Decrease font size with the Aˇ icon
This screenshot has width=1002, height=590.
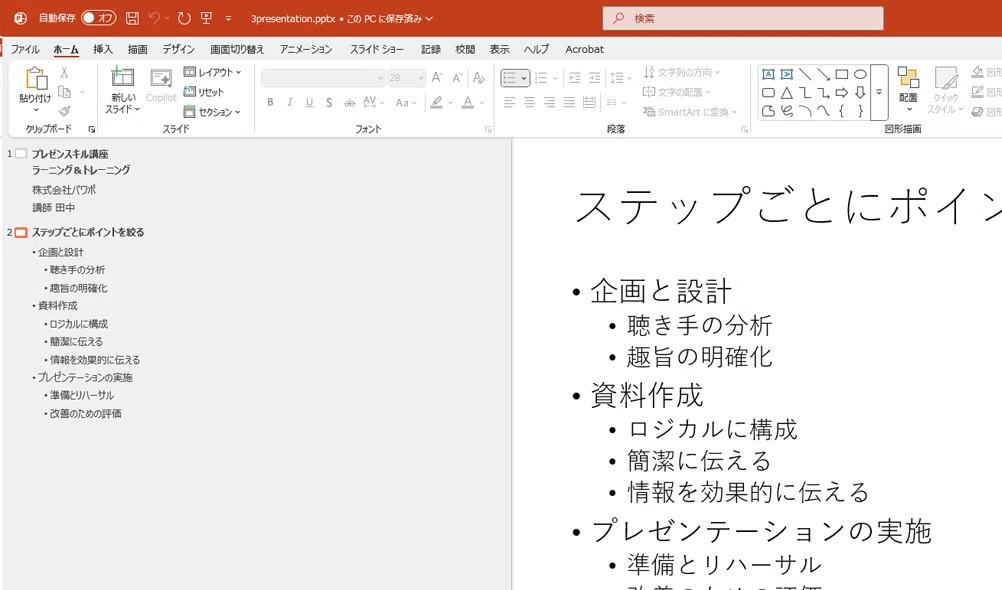click(x=457, y=77)
